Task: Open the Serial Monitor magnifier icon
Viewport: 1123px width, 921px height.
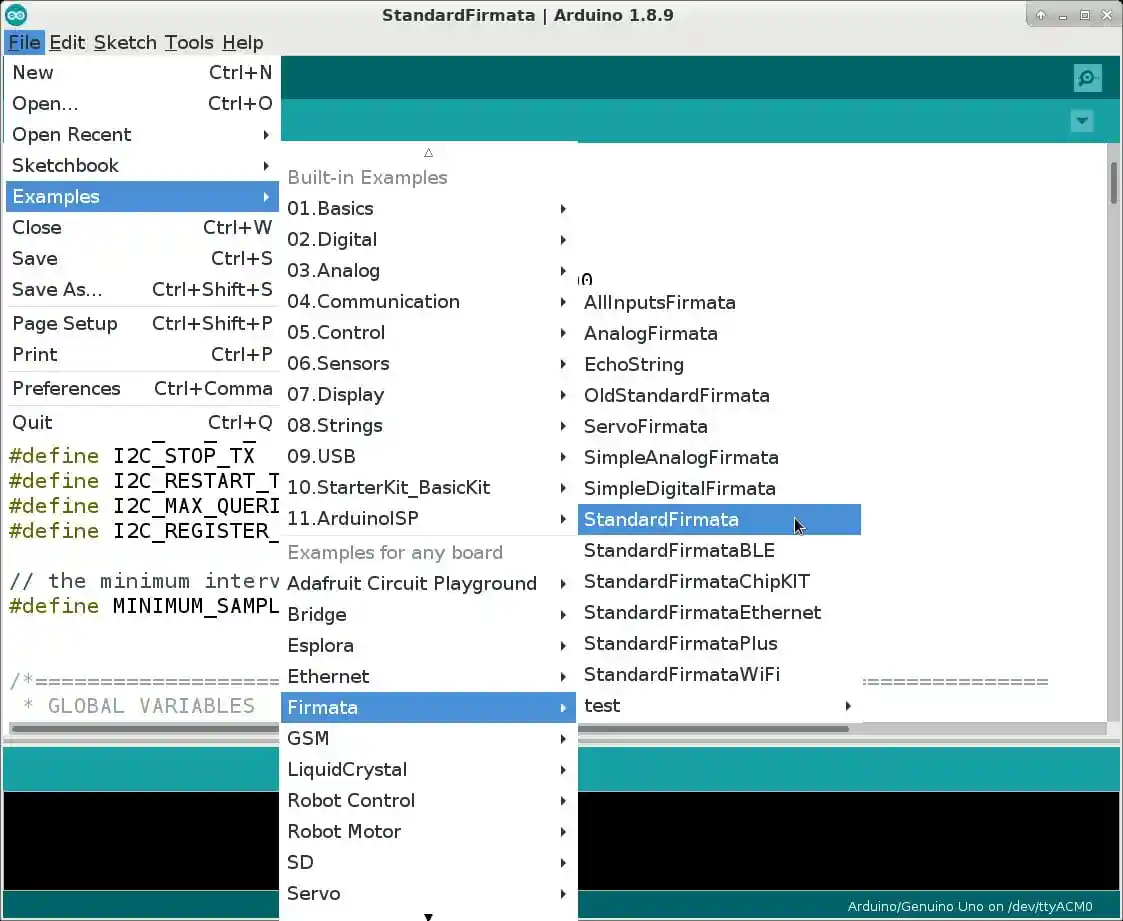Action: click(1087, 77)
